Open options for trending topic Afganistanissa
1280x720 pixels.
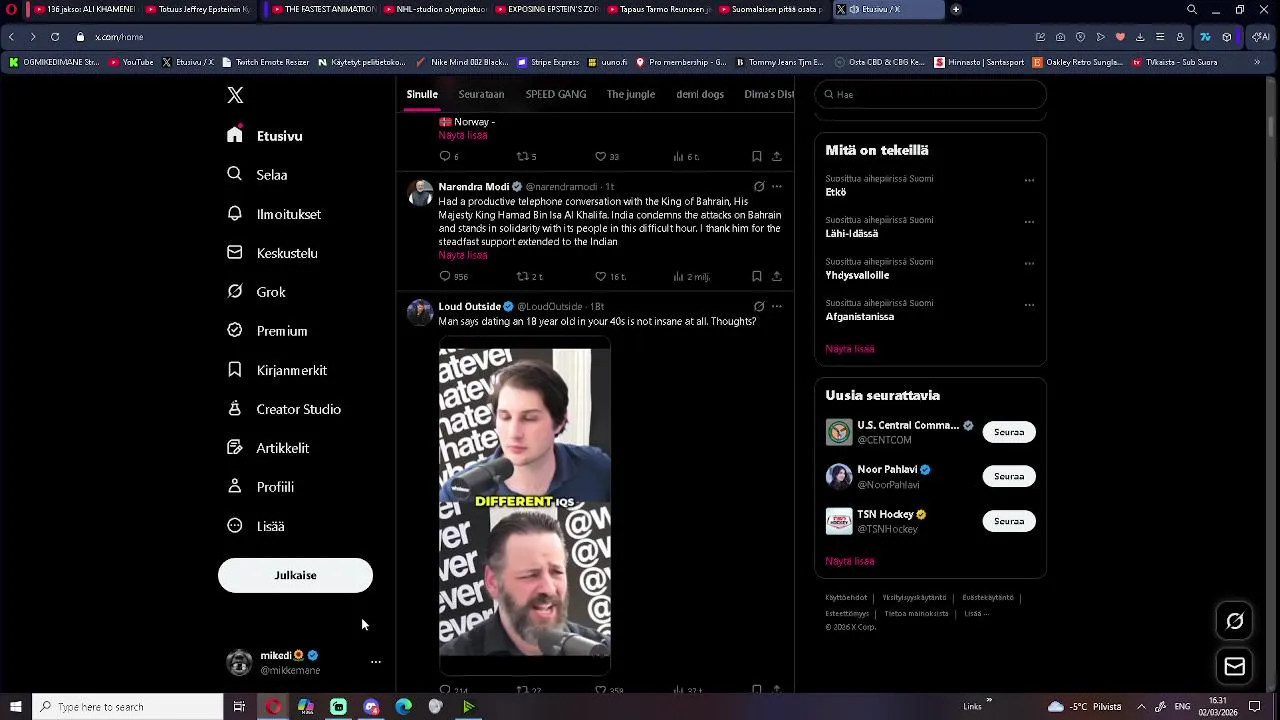point(1029,305)
